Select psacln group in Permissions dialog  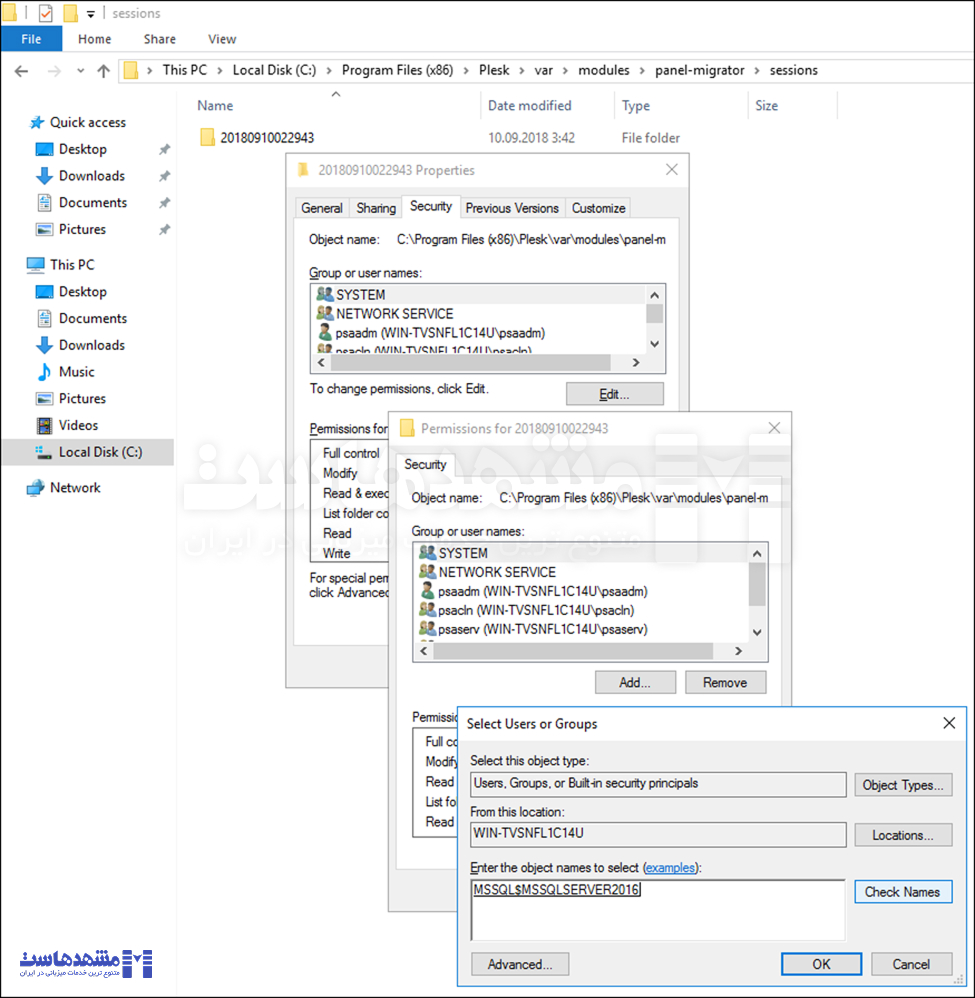(x=536, y=610)
